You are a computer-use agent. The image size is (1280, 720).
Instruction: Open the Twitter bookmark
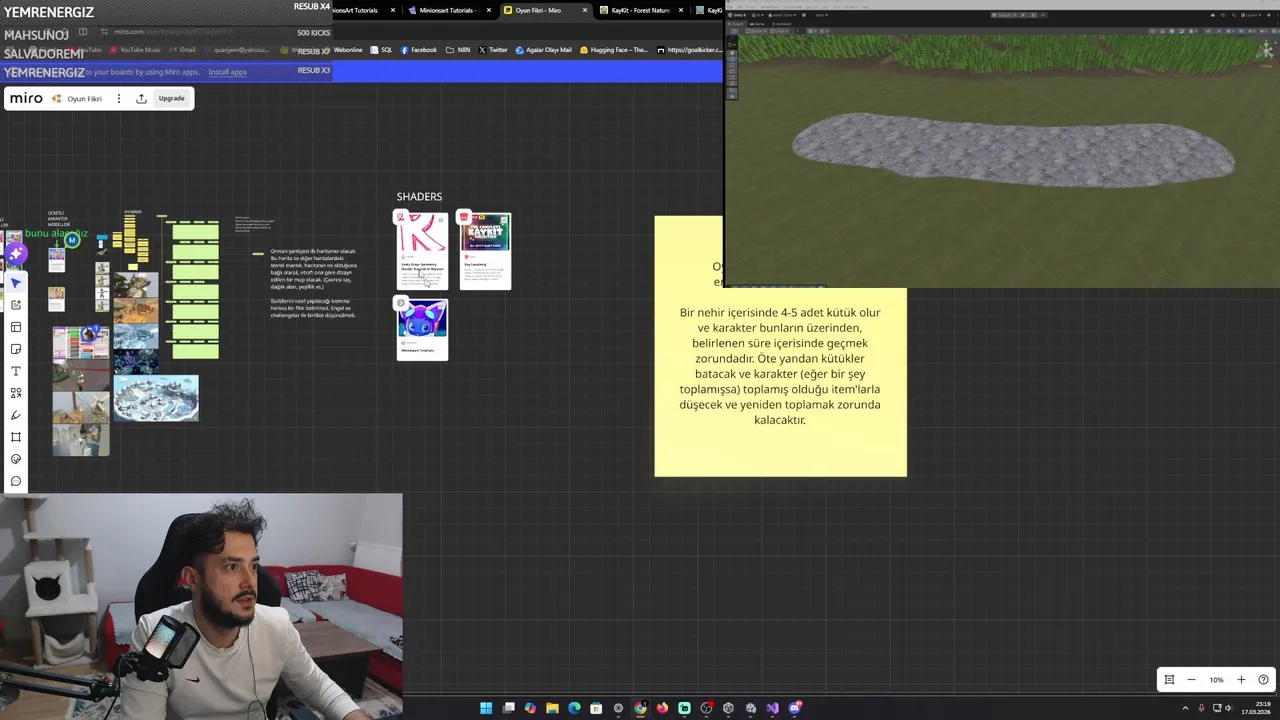coord(492,50)
